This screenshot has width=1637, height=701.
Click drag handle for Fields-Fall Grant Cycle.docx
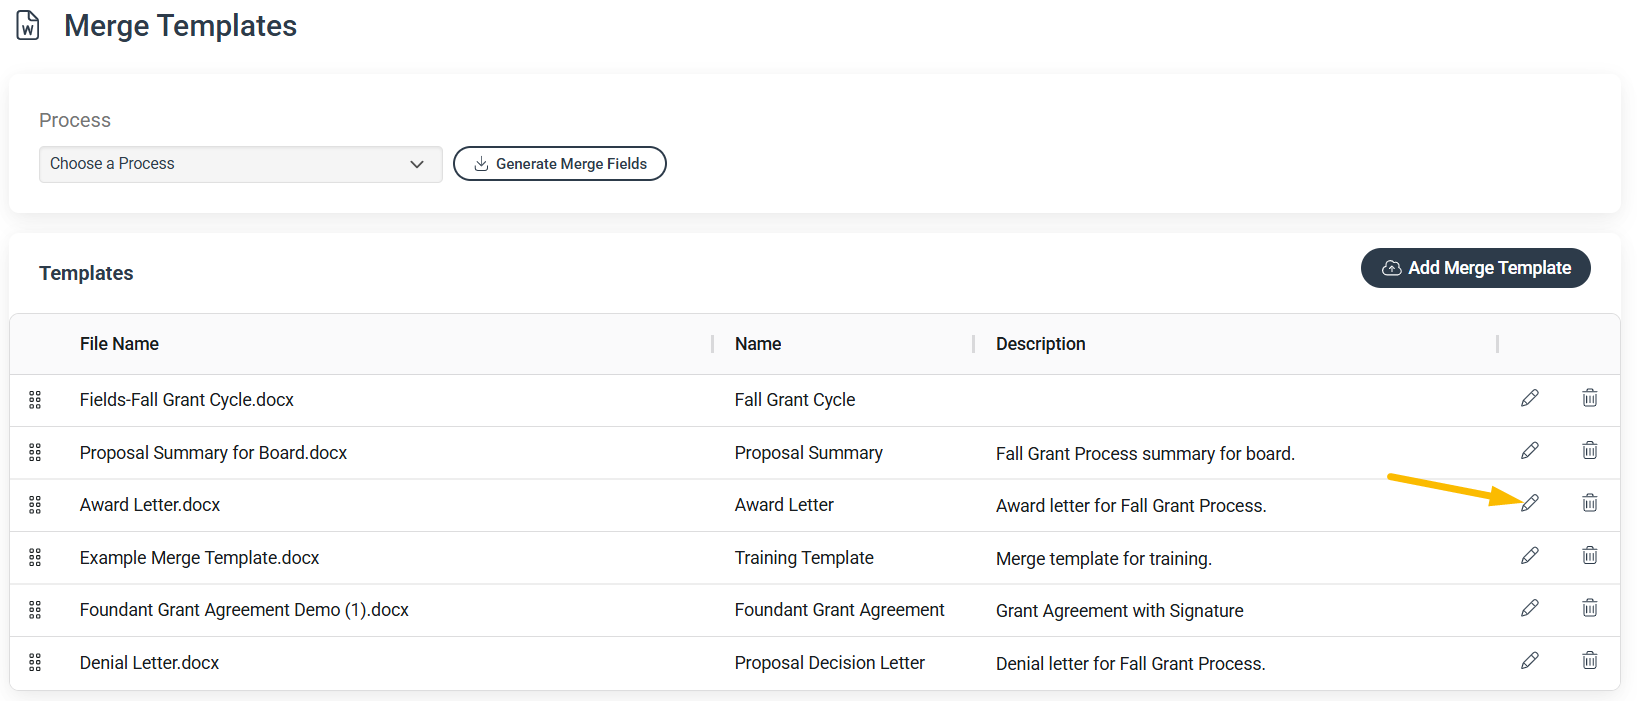coord(35,400)
